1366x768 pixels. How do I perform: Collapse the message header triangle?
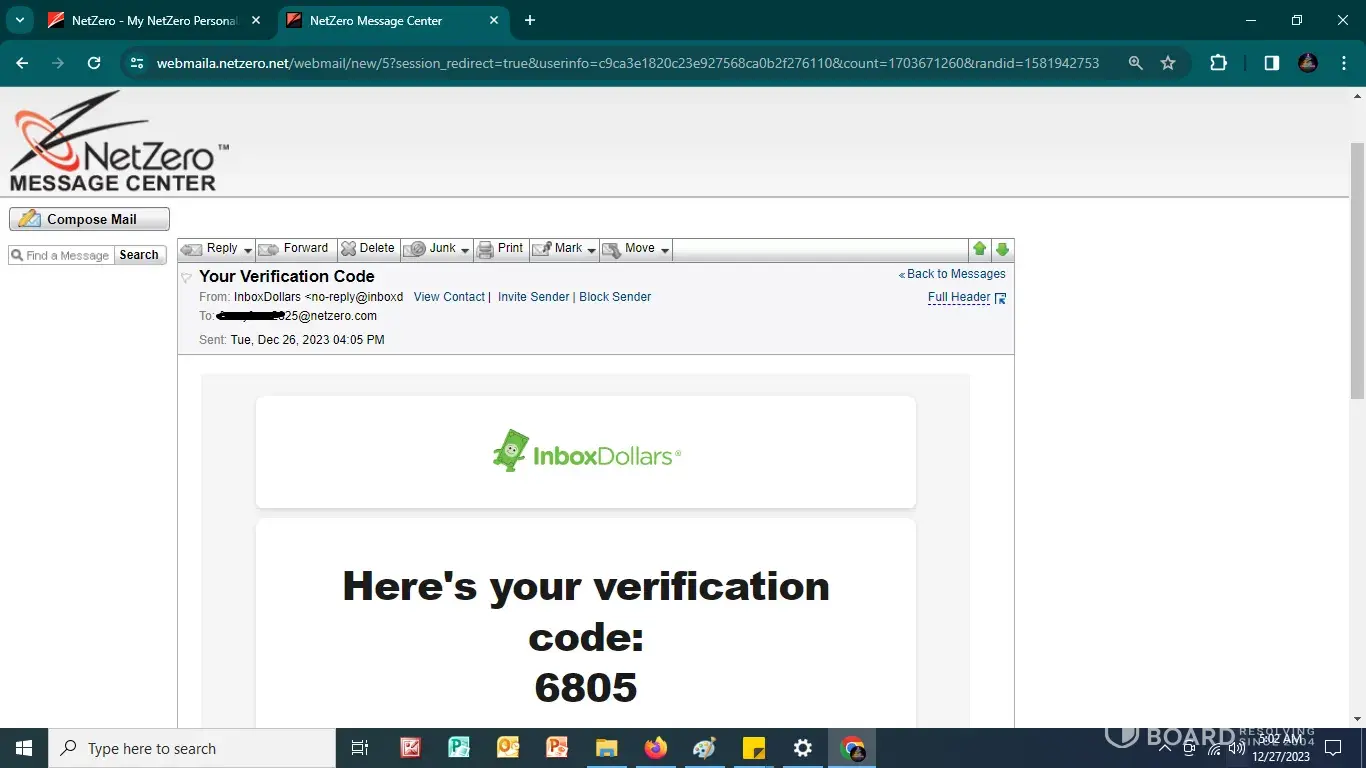(186, 277)
